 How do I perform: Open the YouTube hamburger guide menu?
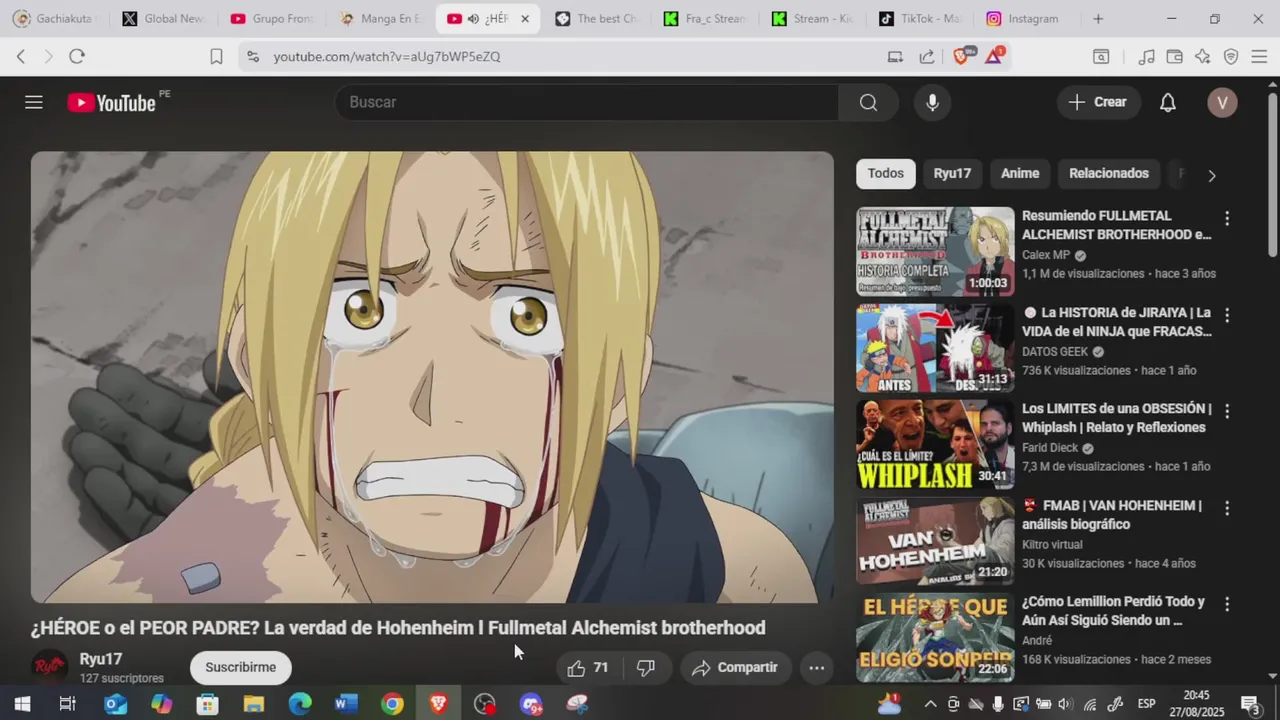tap(34, 102)
